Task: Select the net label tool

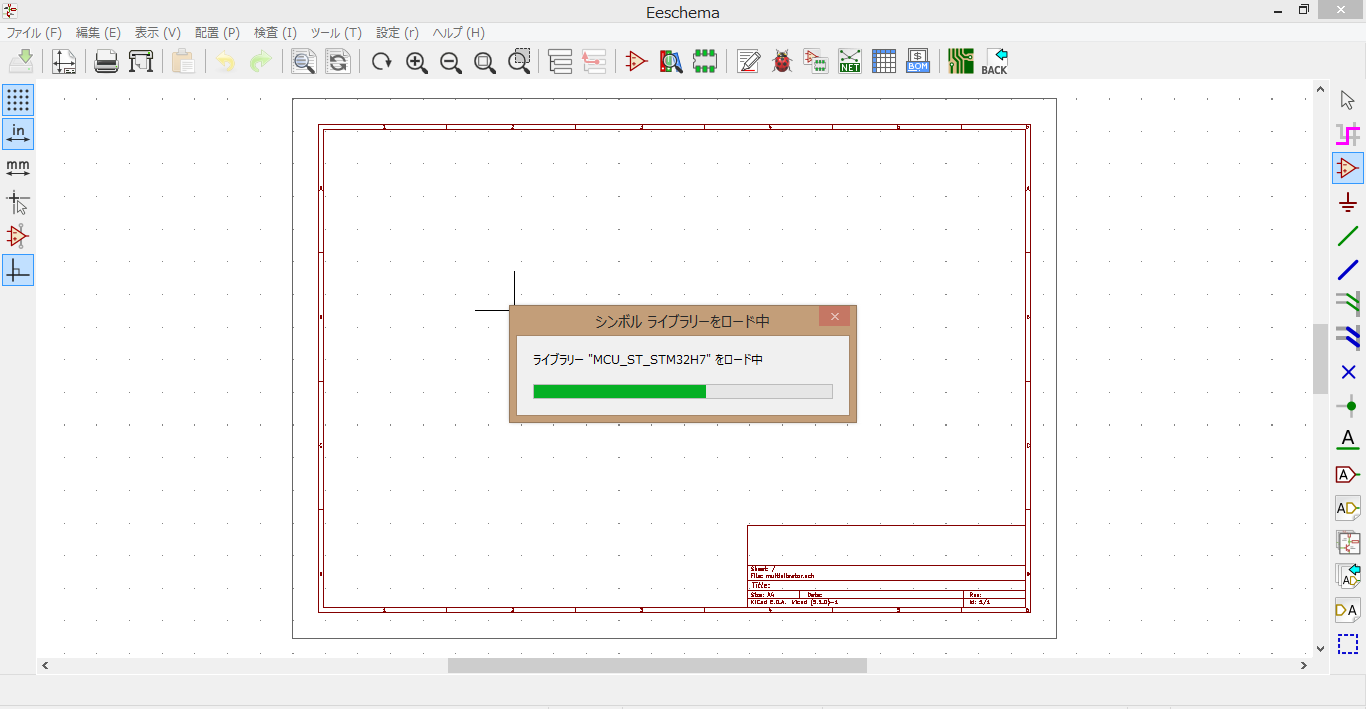Action: pos(1348,440)
